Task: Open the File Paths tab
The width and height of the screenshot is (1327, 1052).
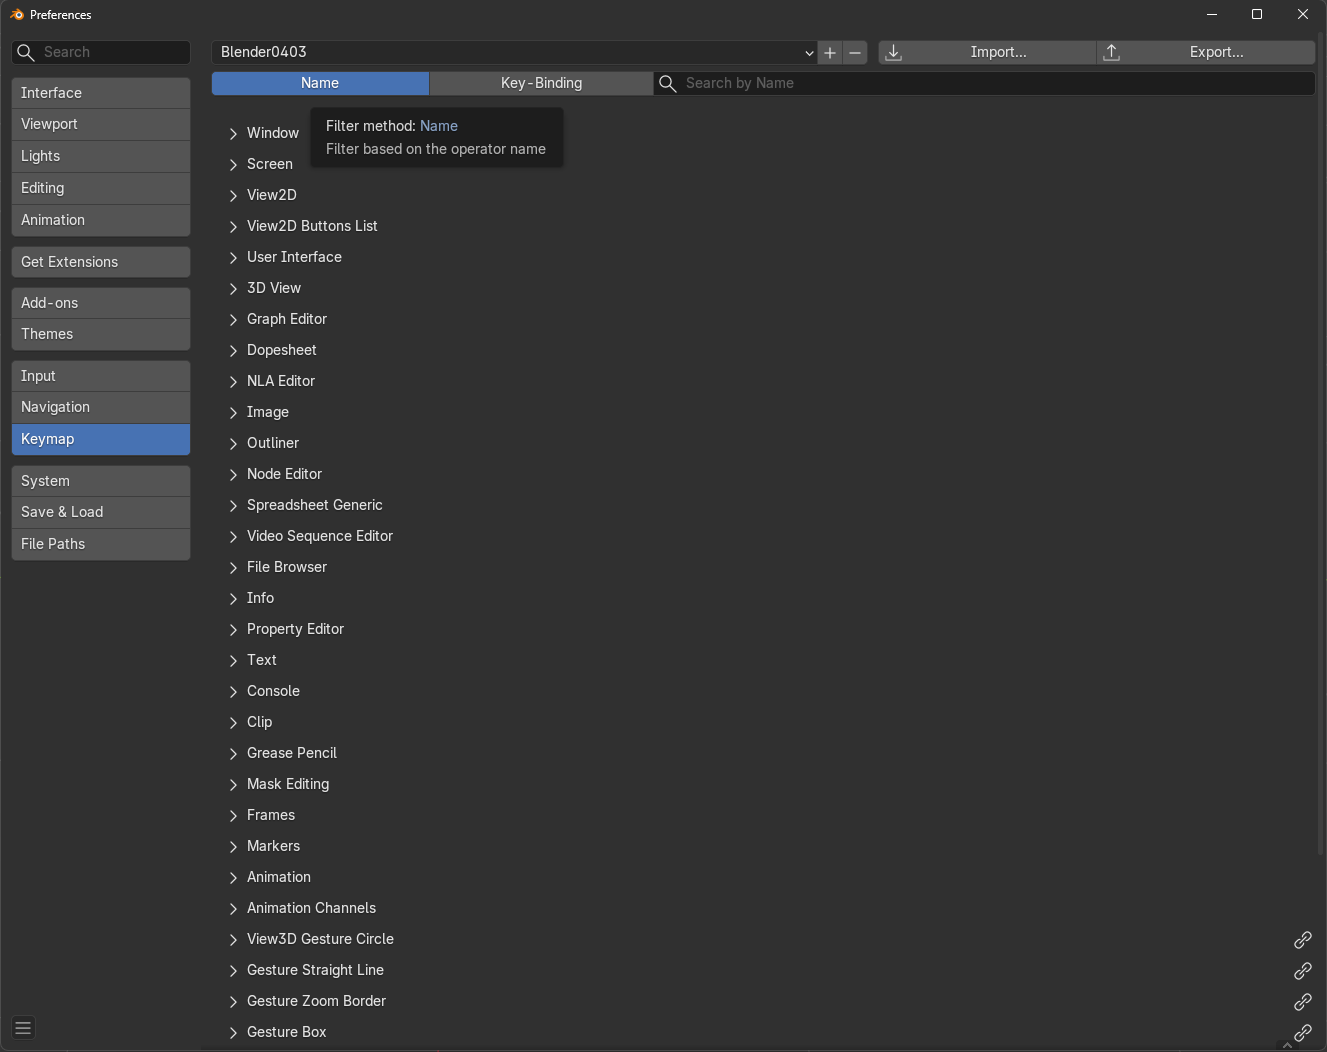Action: pyautogui.click(x=101, y=544)
